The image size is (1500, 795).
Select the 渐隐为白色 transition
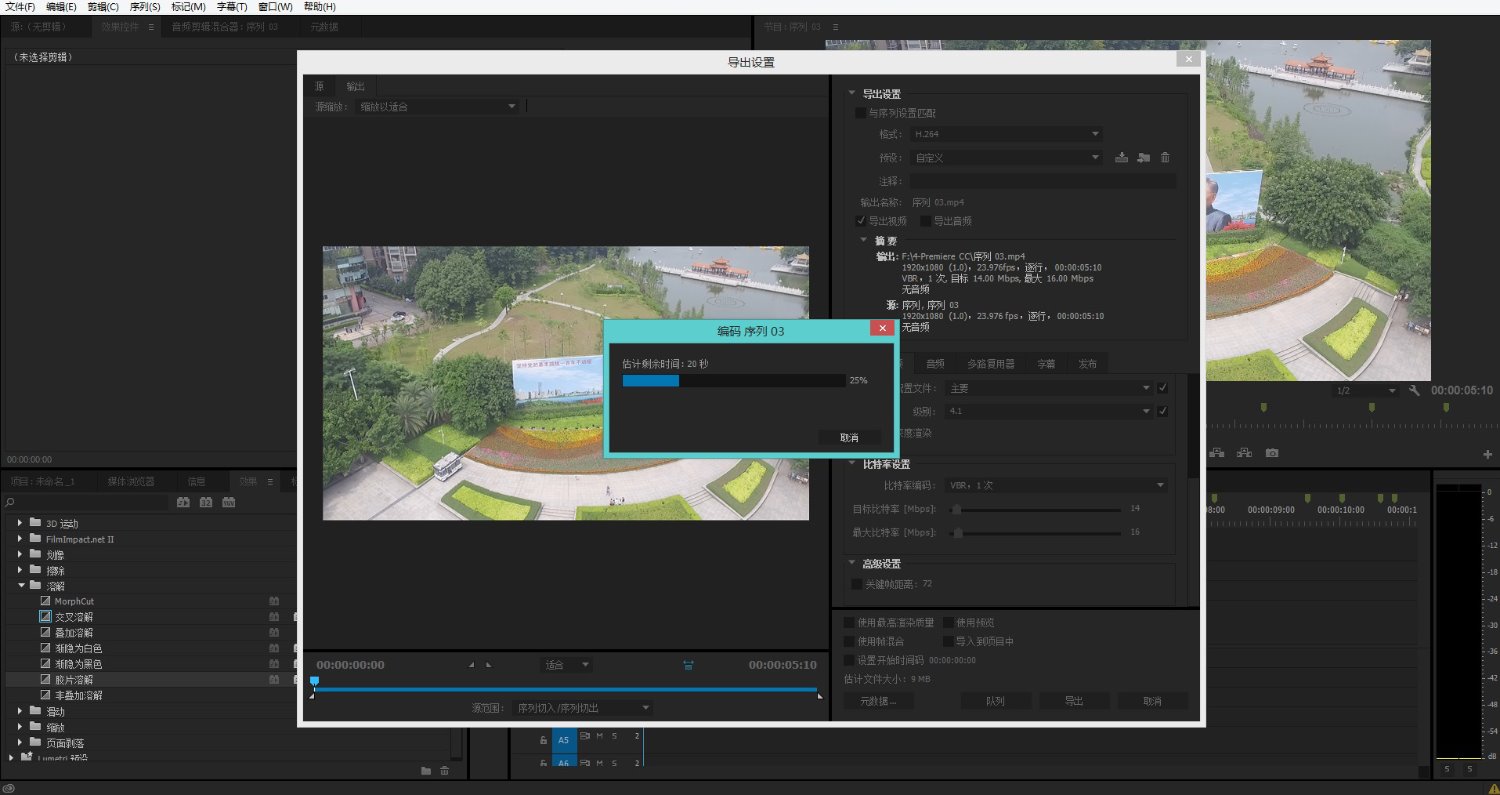(78, 648)
